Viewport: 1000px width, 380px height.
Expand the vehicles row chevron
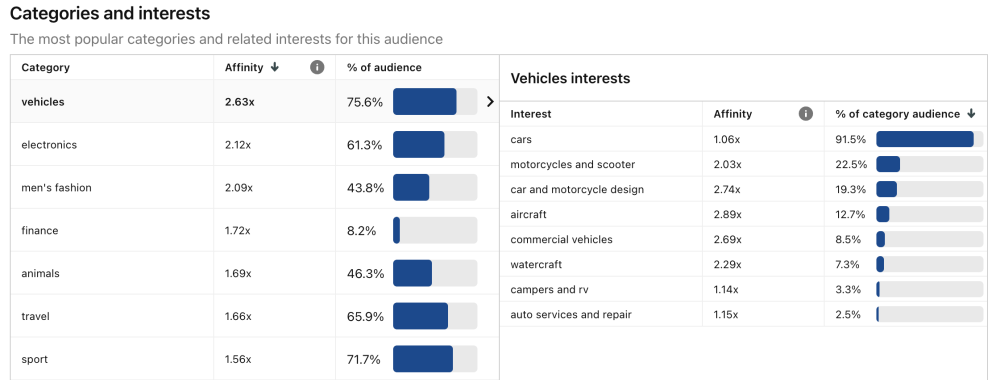[x=490, y=101]
